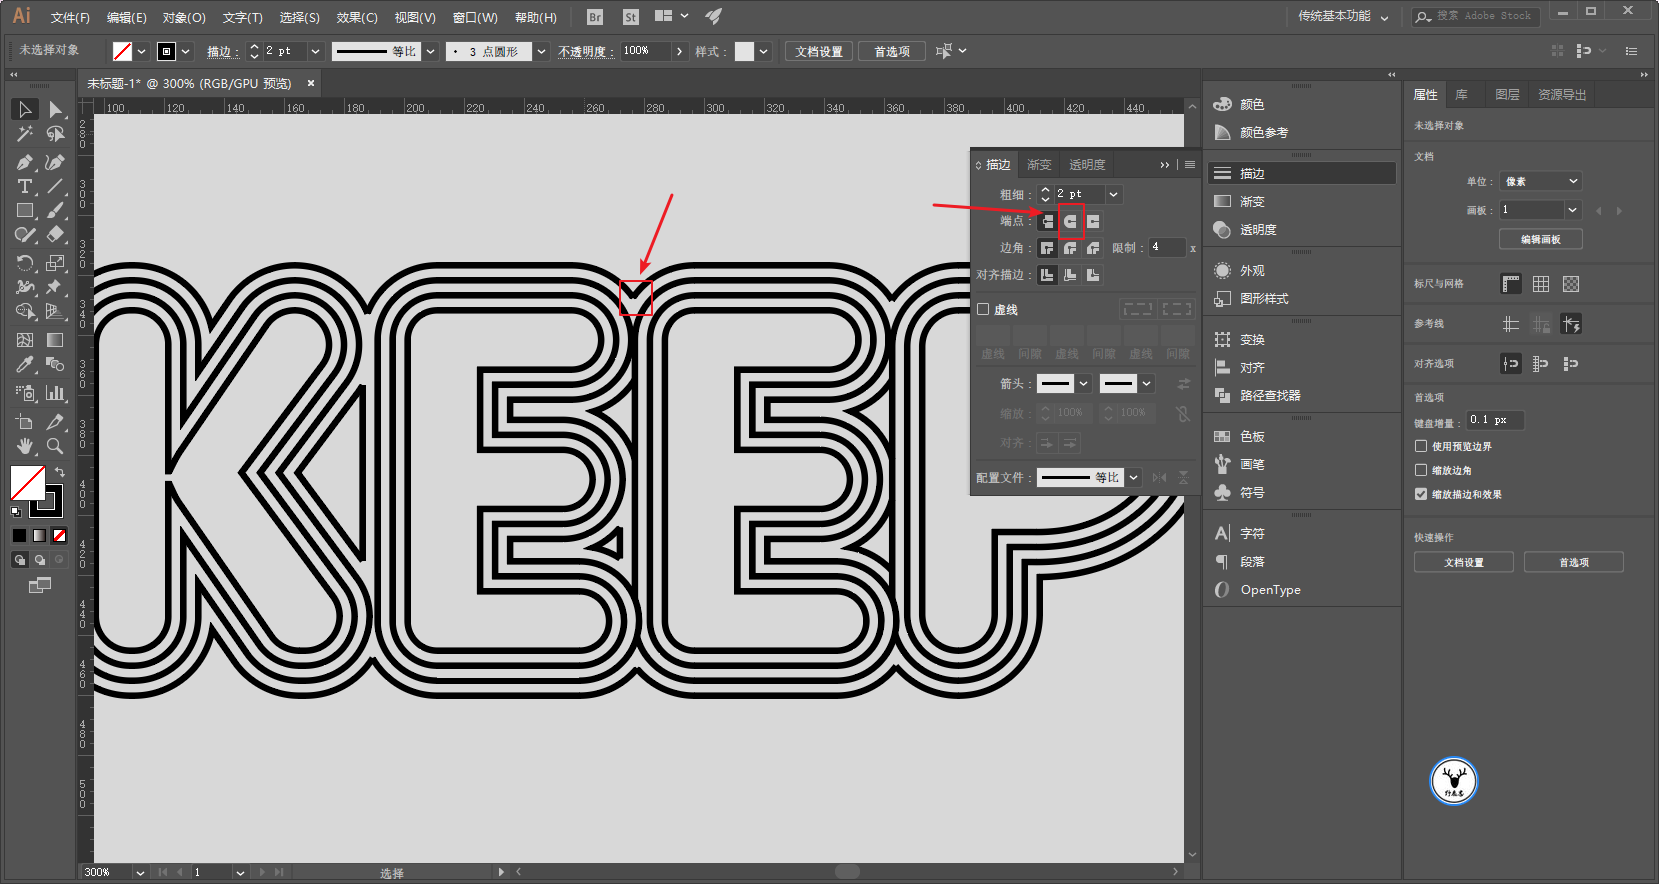
Task: Select the Pen tool
Action: click(25, 162)
